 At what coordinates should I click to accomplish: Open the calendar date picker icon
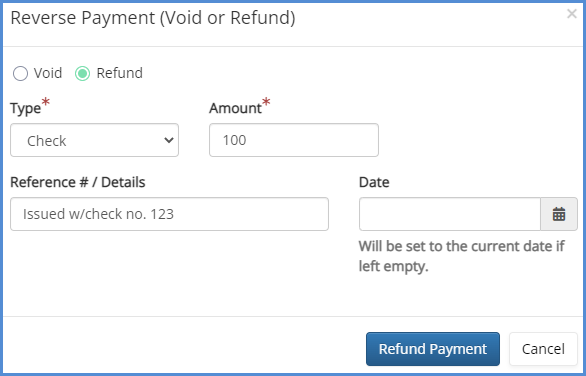559,214
